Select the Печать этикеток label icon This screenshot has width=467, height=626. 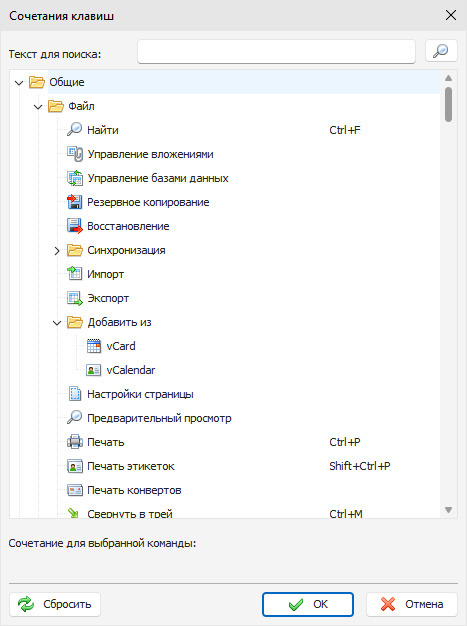click(x=75, y=466)
